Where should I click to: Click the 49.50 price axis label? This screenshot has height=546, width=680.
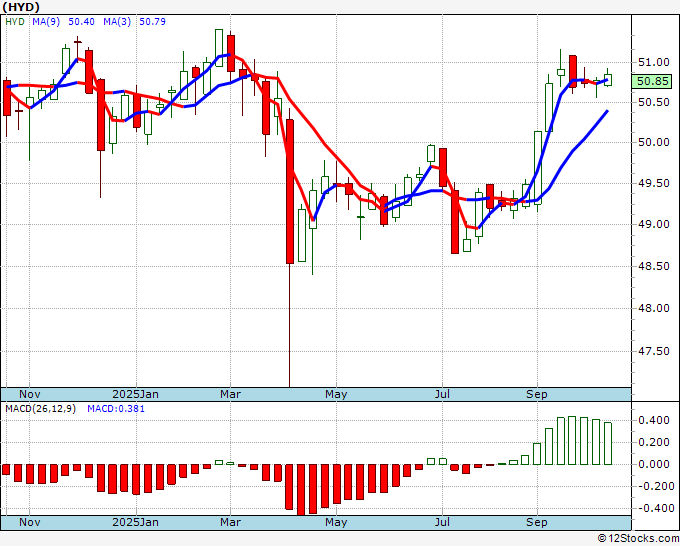(x=654, y=183)
